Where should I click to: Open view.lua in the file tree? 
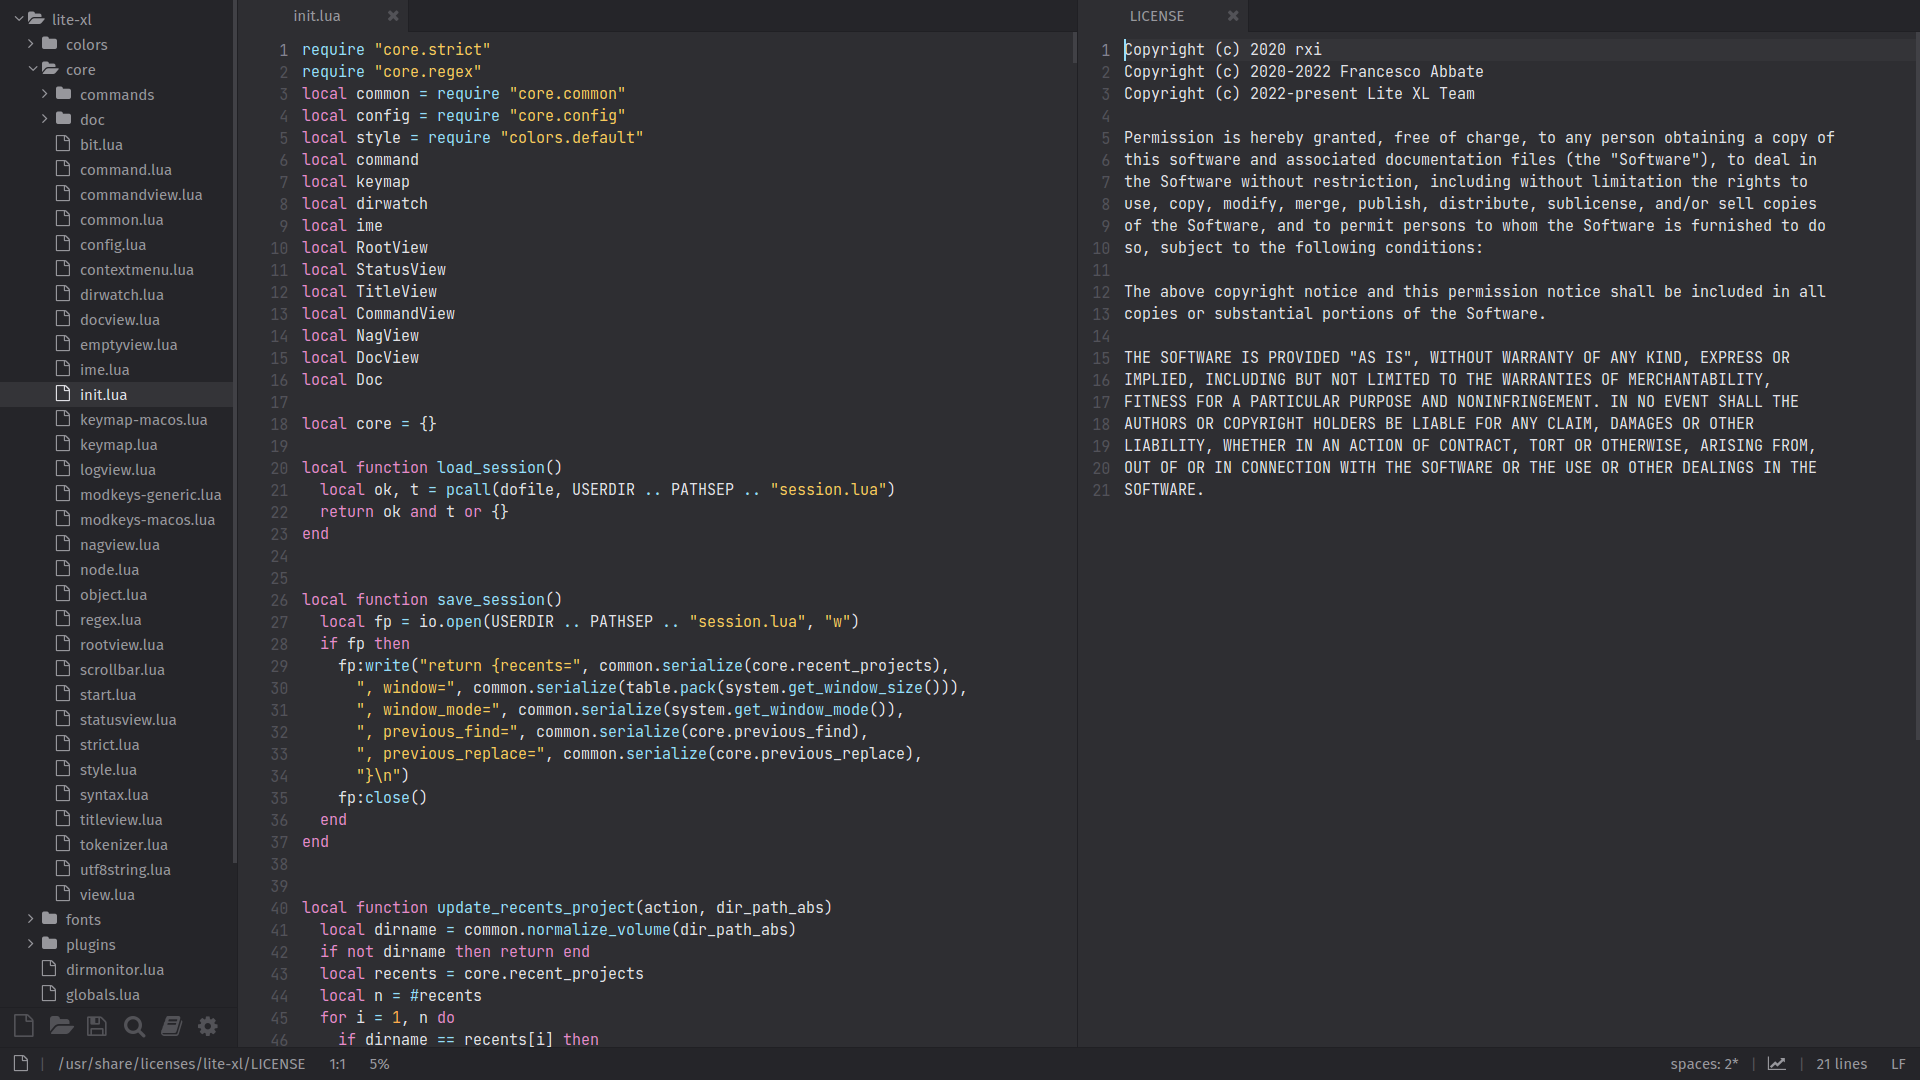tap(117, 894)
